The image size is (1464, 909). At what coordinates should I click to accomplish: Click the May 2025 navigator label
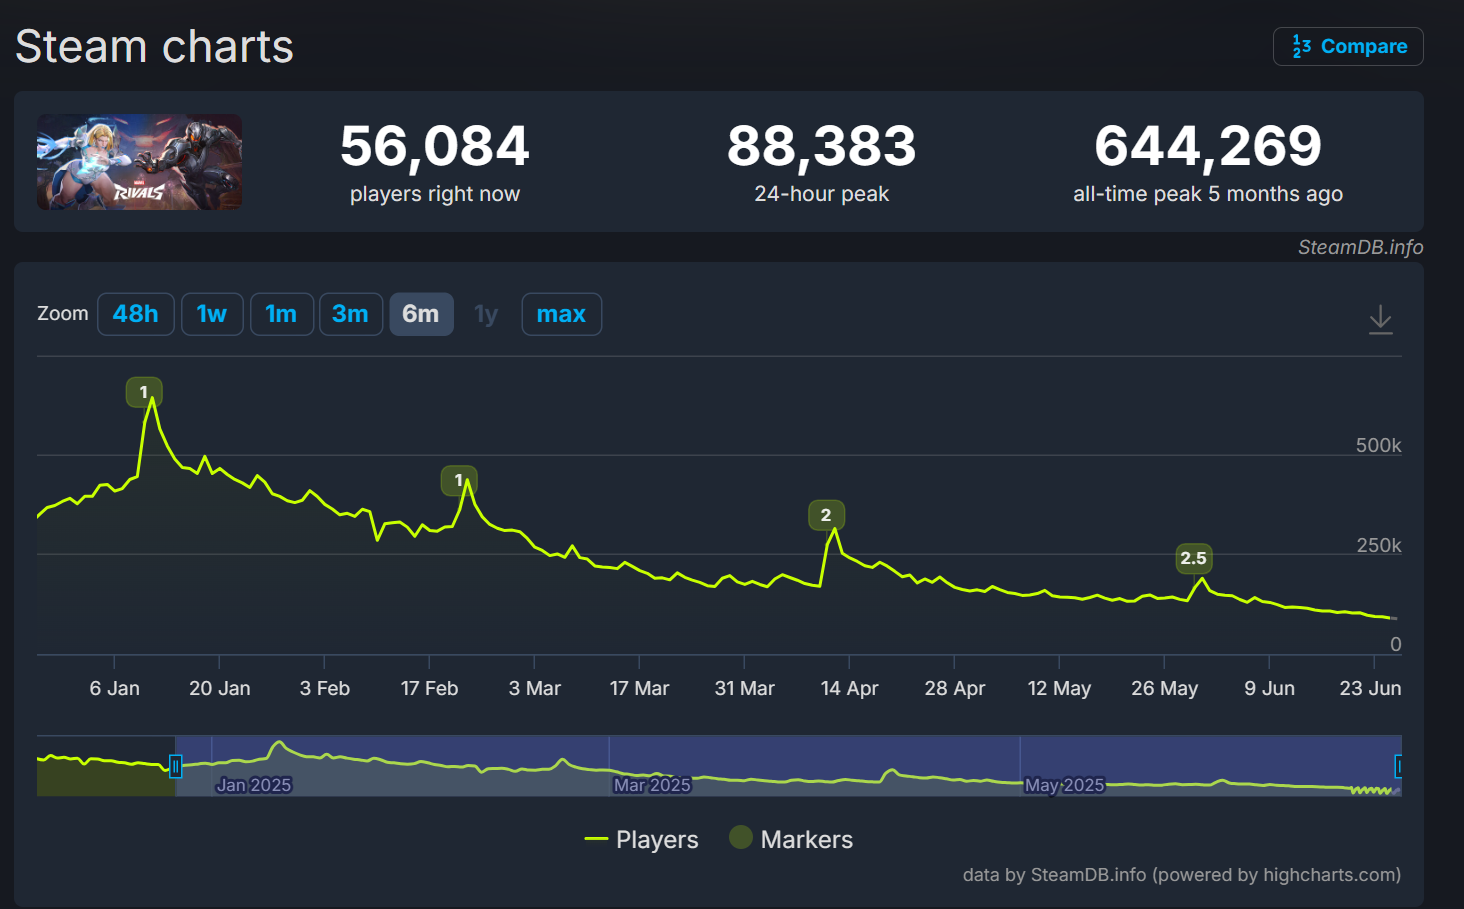click(x=1064, y=785)
